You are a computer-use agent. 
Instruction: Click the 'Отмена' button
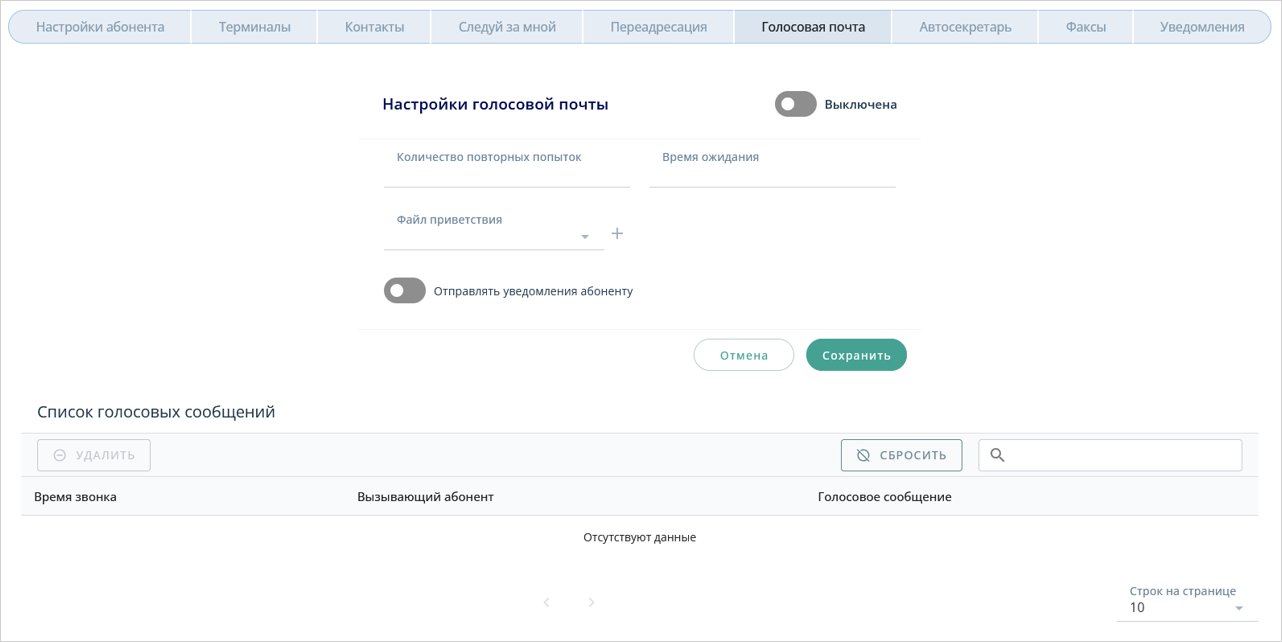click(744, 355)
